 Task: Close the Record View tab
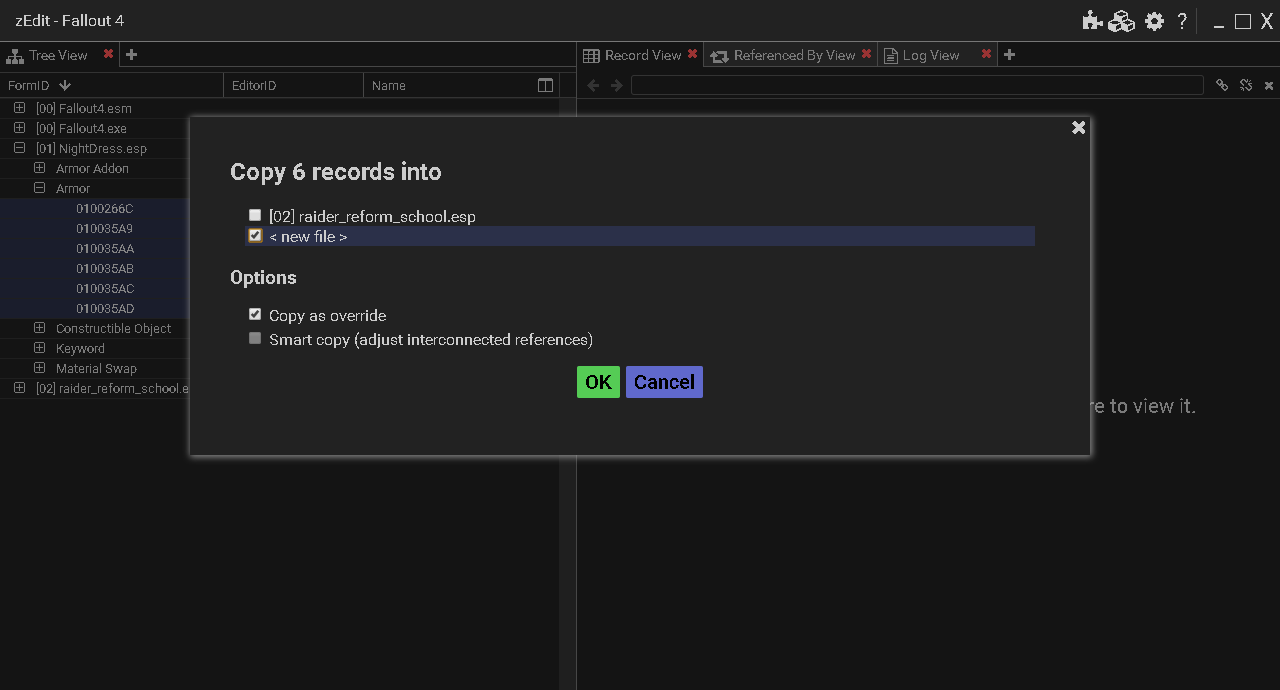[x=692, y=54]
